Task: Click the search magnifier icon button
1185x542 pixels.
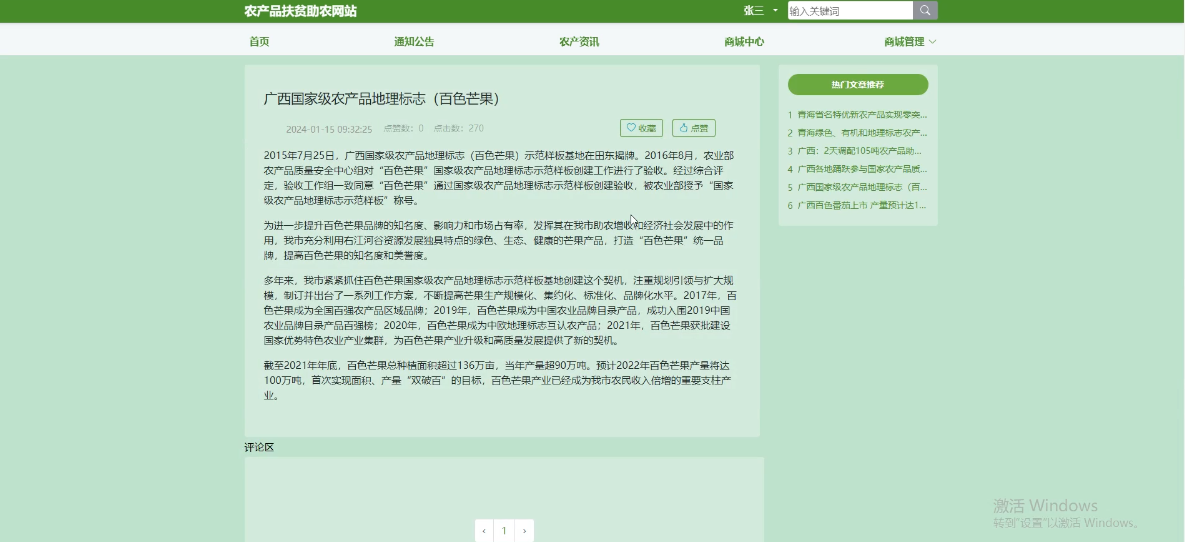Action: click(x=925, y=11)
